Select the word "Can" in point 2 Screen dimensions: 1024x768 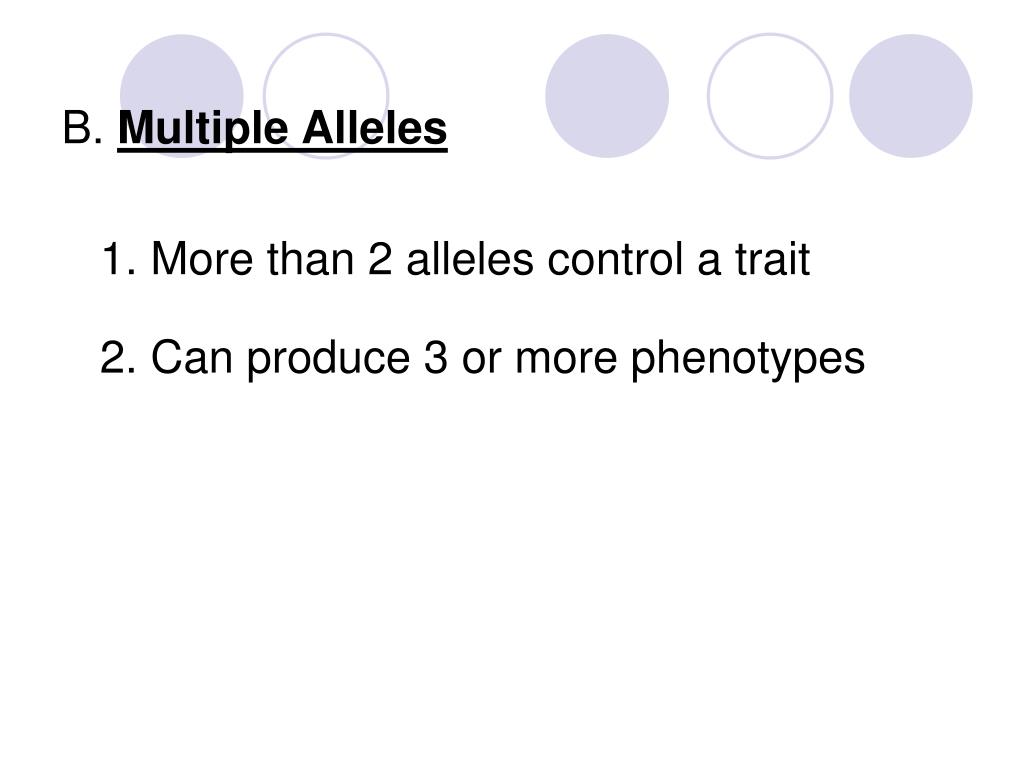point(192,357)
